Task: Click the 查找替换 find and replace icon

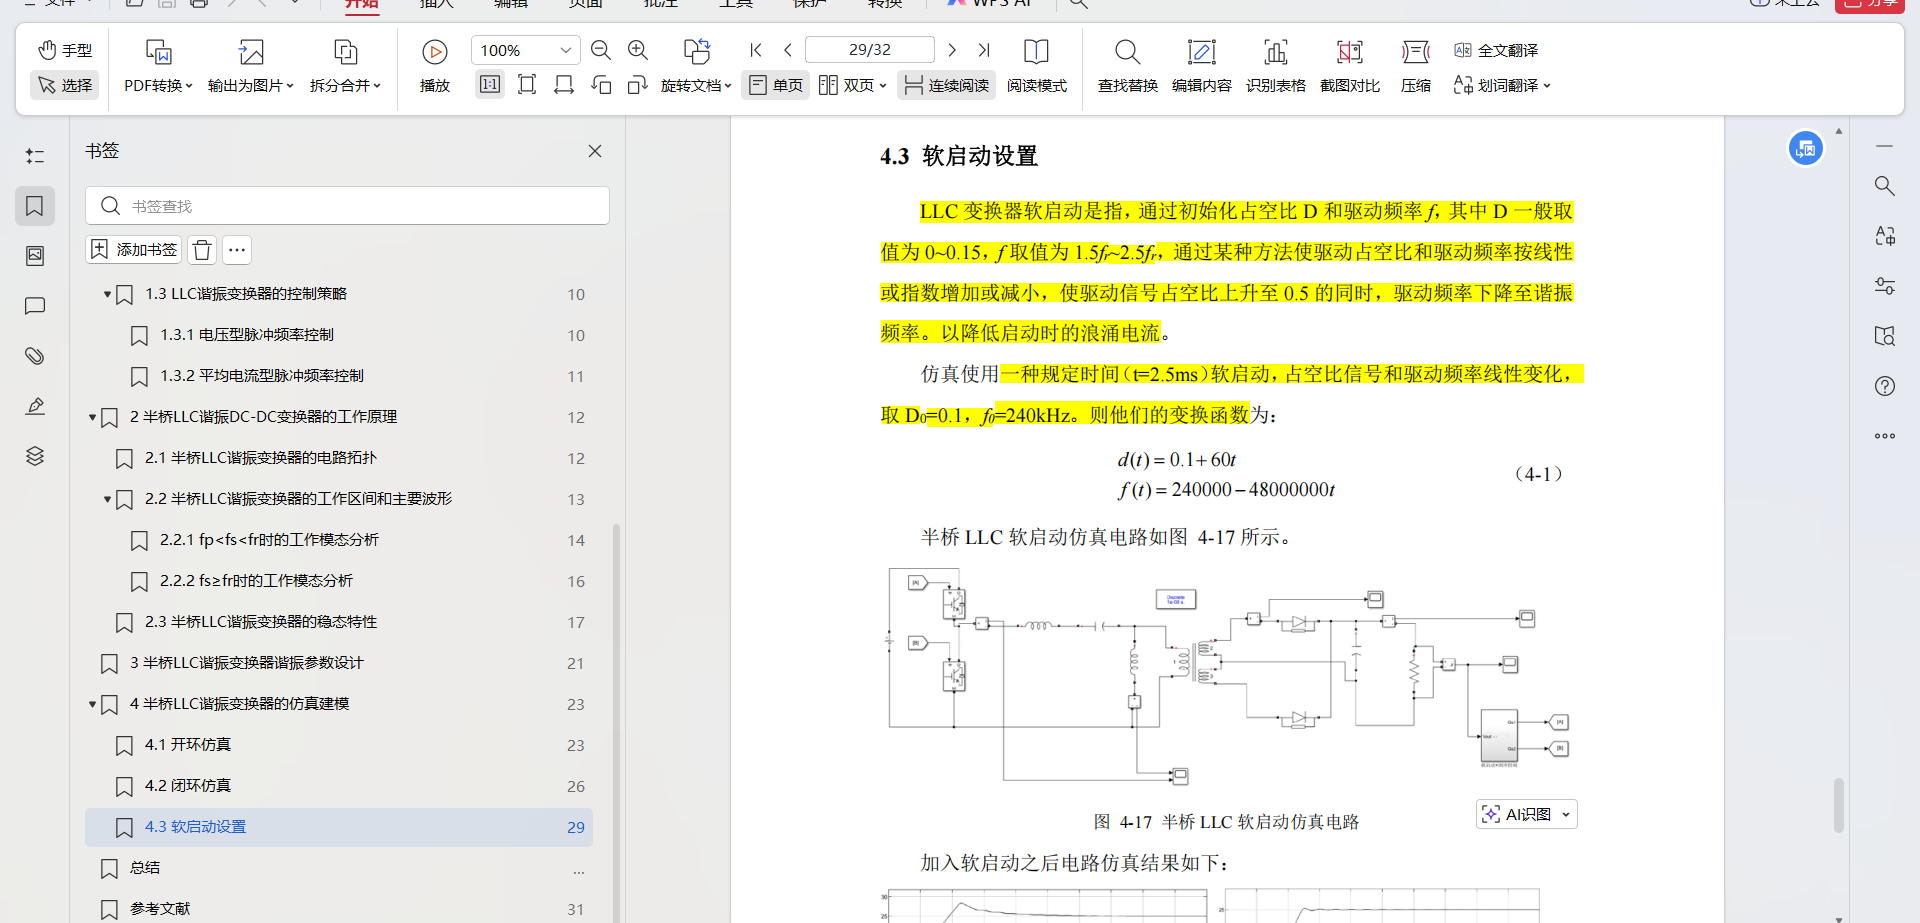Action: click(x=1127, y=66)
